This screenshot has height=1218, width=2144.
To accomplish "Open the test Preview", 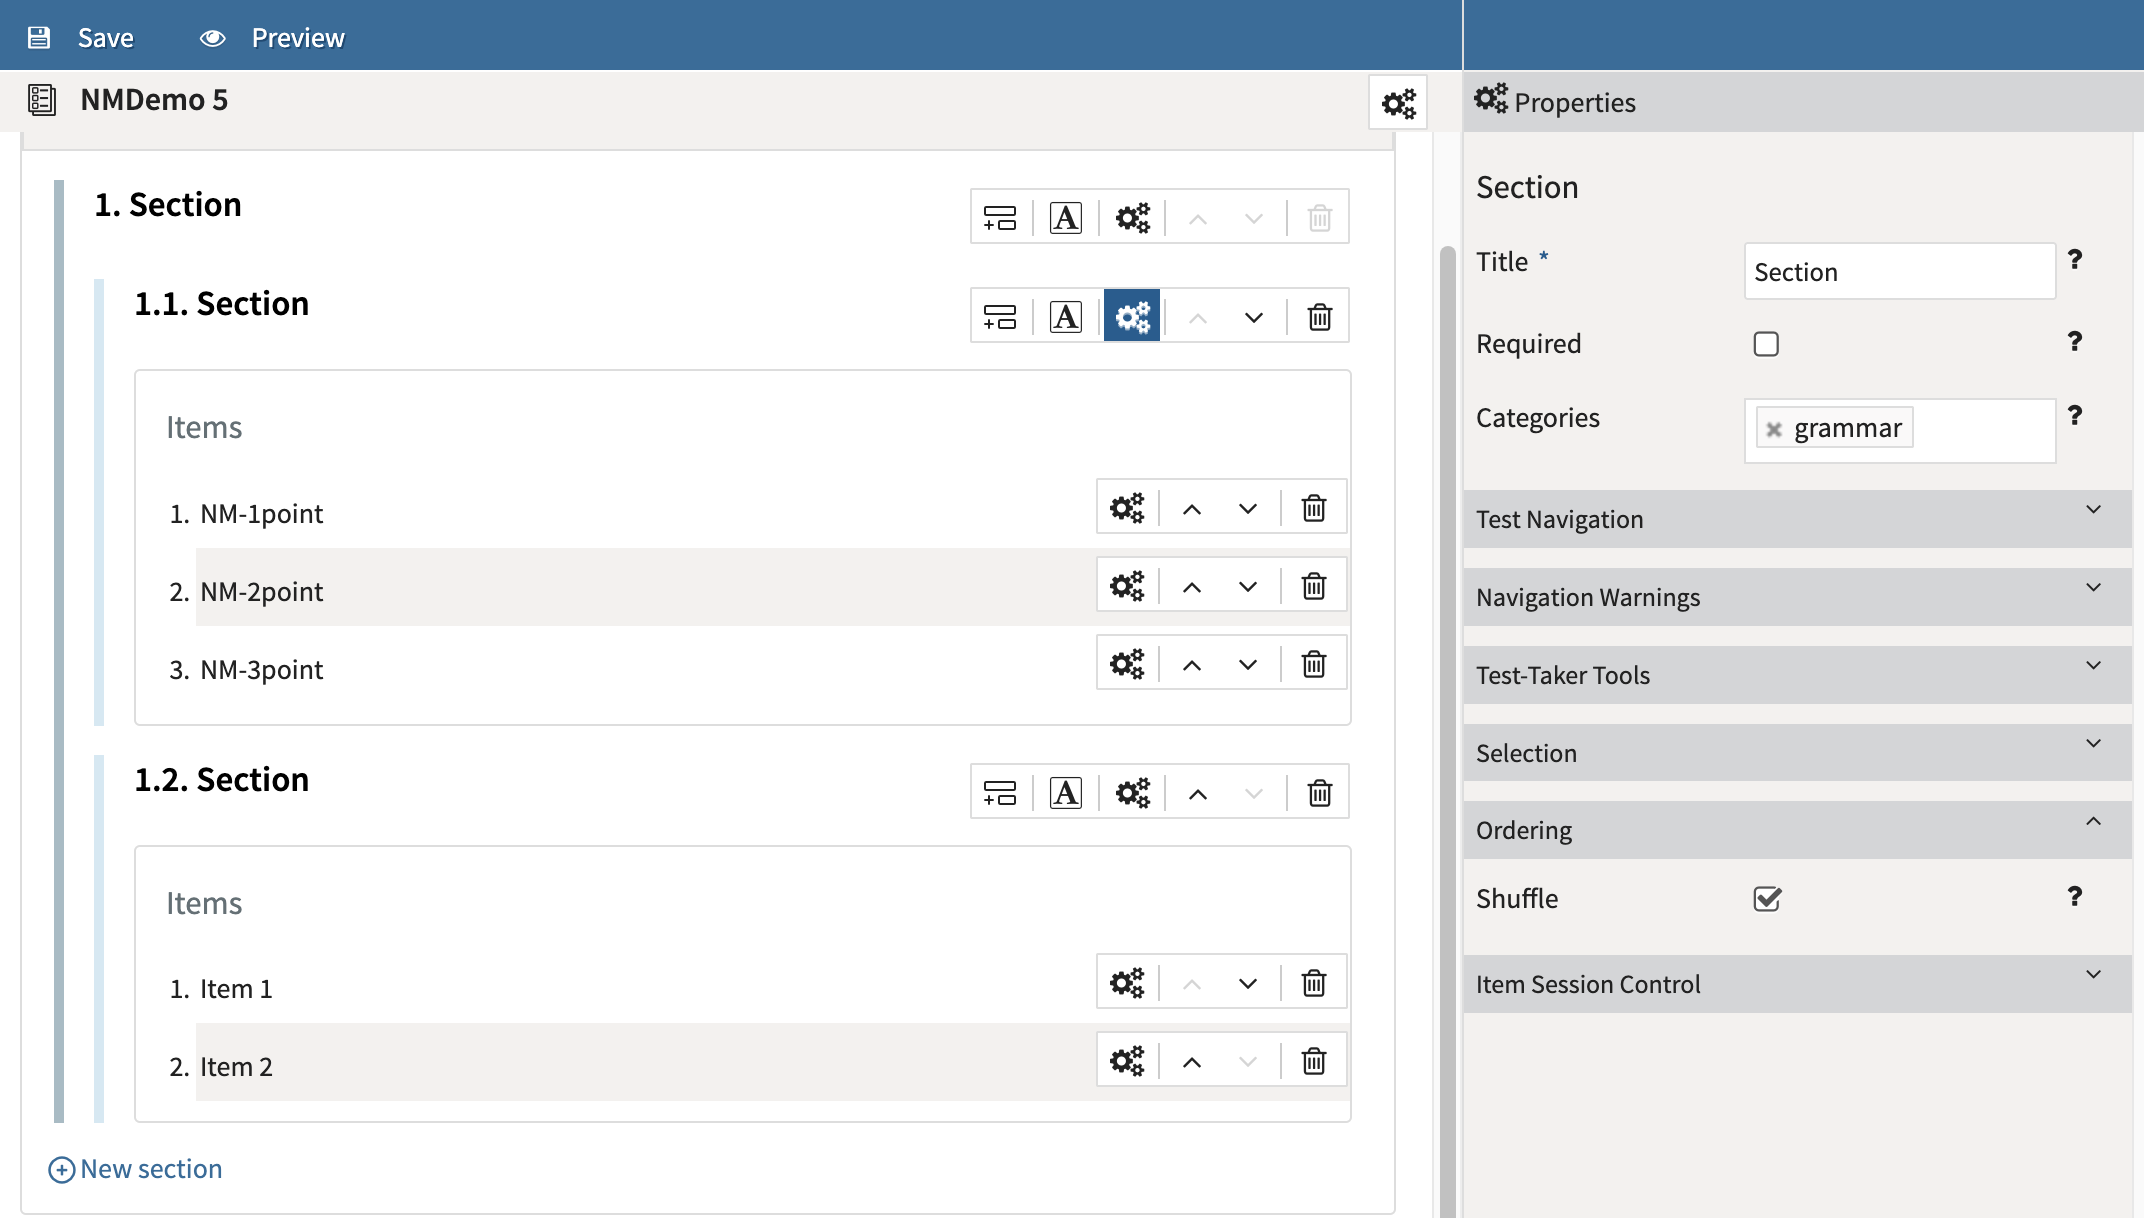I will (272, 38).
